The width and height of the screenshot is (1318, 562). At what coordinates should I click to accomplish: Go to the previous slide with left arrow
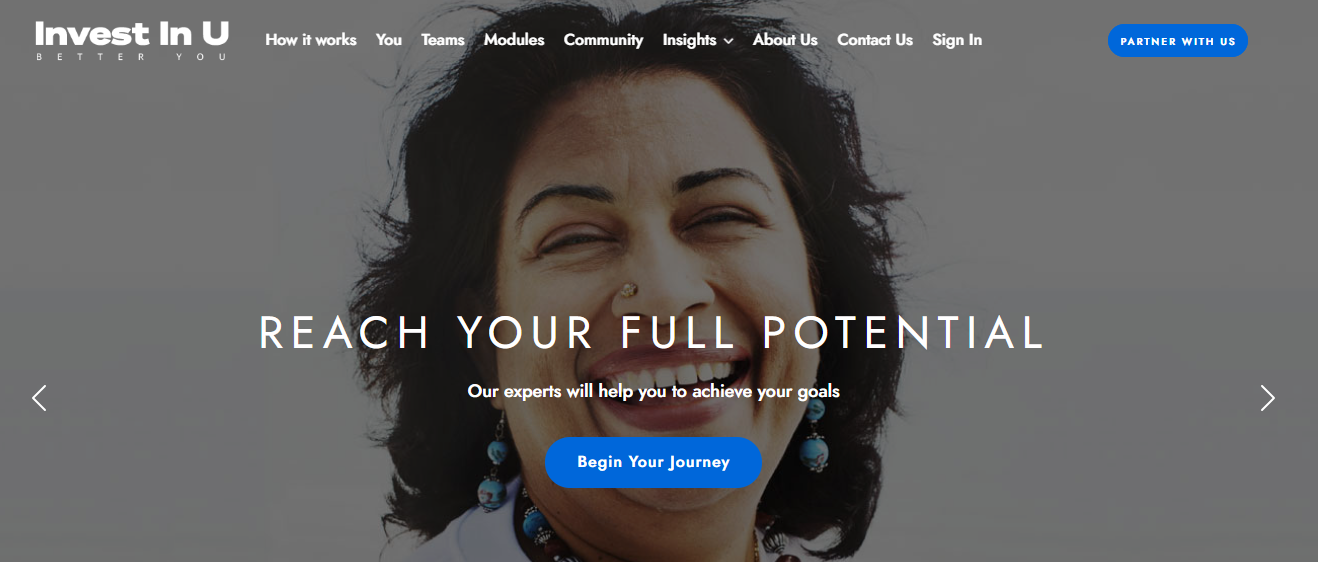[39, 398]
